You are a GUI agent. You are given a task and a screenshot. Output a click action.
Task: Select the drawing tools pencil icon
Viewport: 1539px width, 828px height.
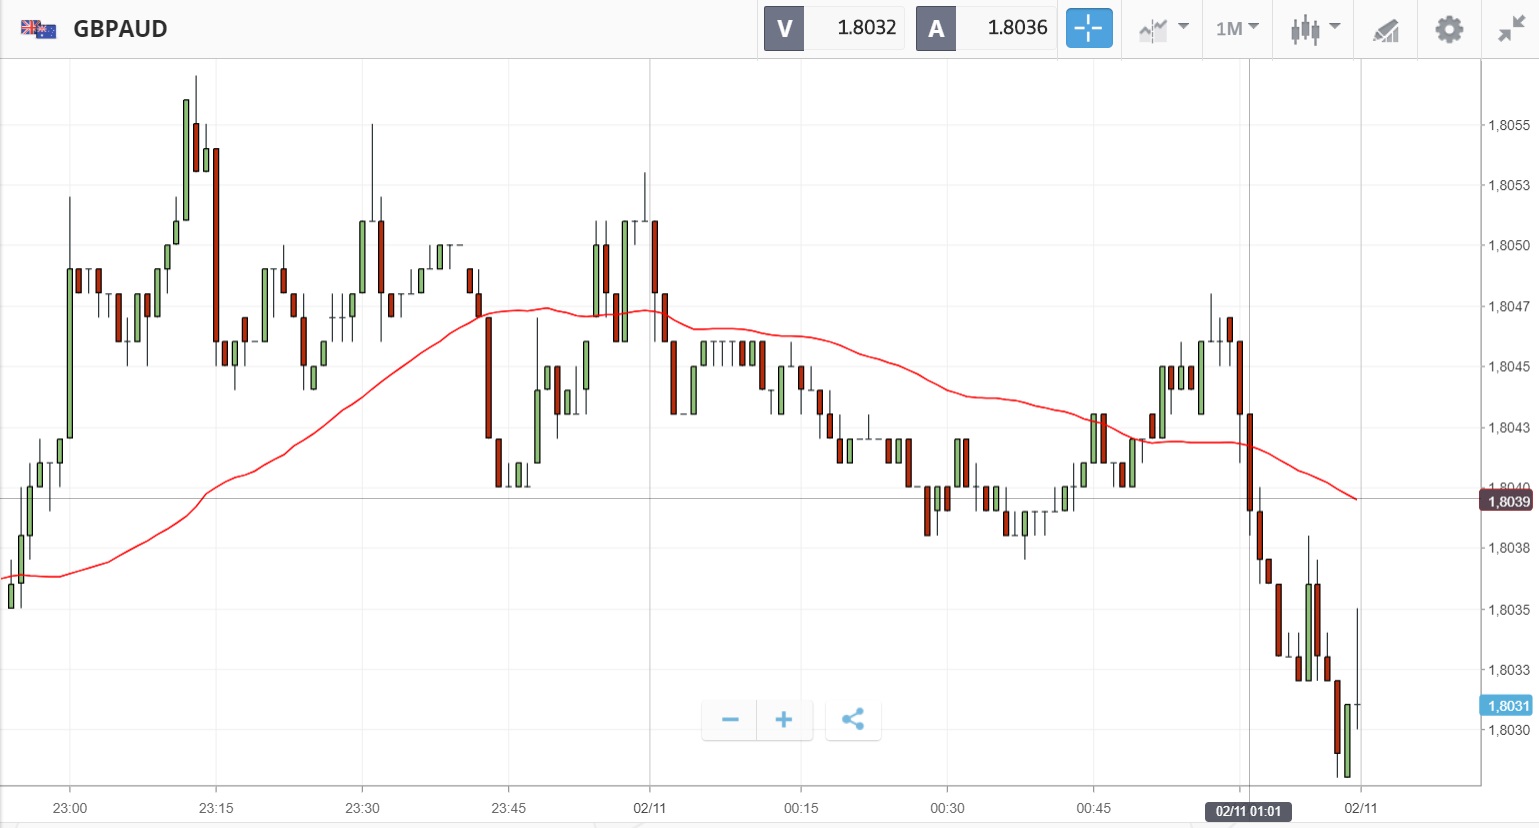(x=1385, y=30)
